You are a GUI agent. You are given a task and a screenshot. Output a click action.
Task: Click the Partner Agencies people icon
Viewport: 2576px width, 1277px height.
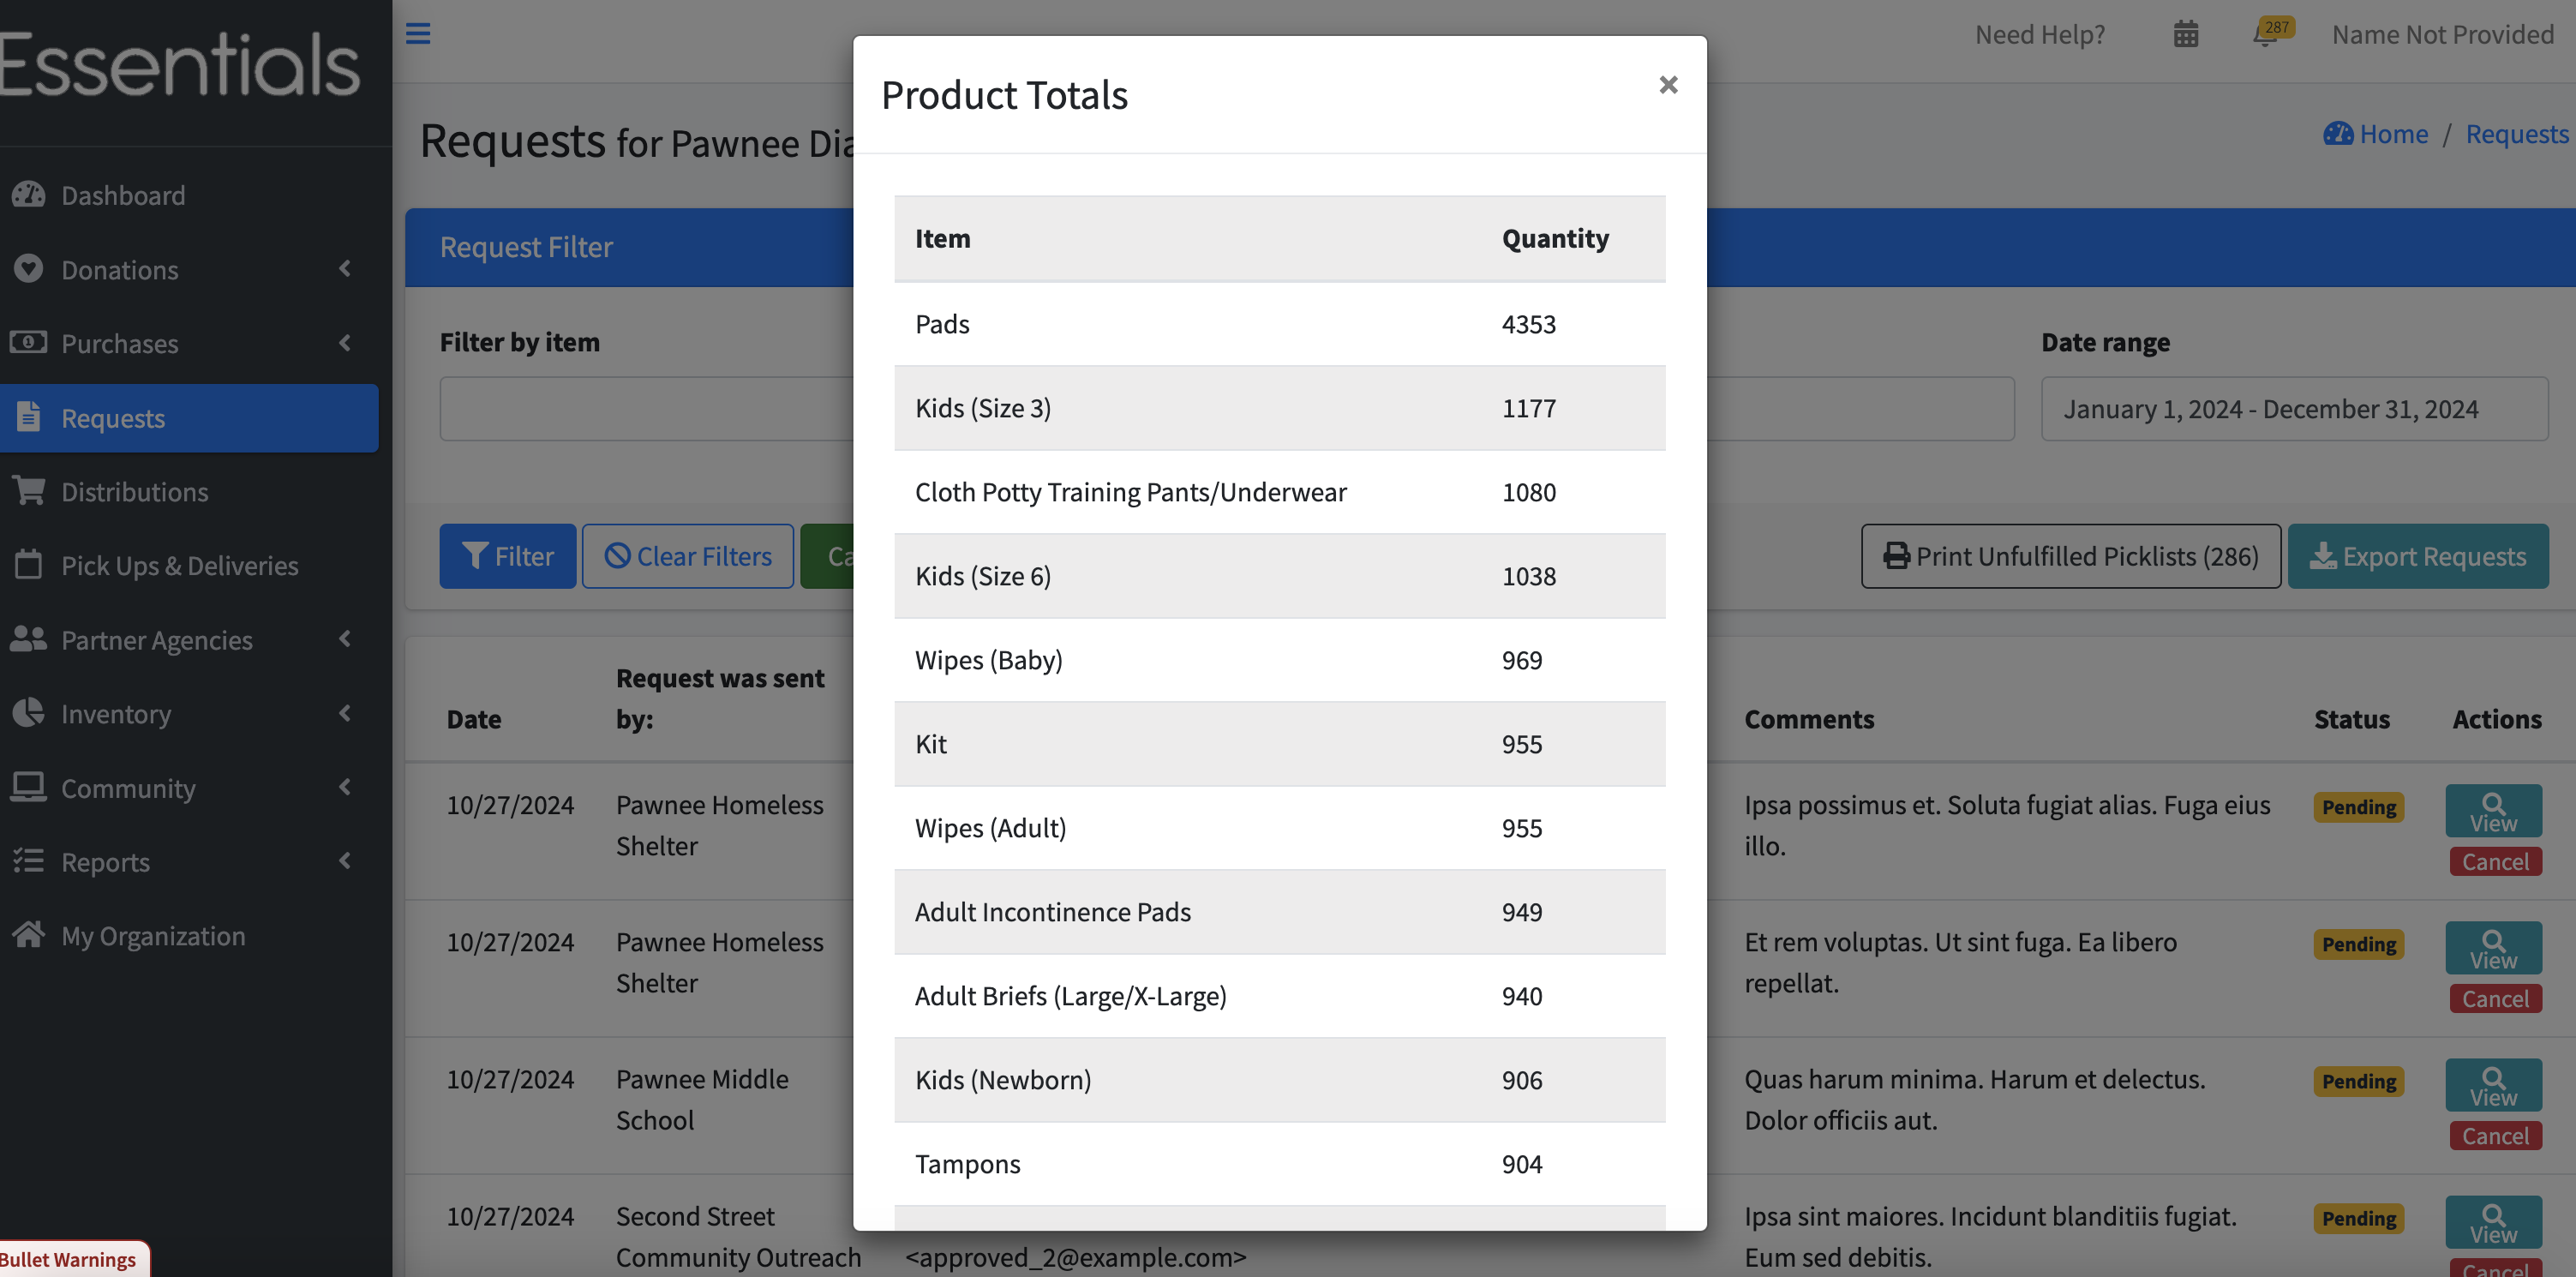[x=29, y=639]
